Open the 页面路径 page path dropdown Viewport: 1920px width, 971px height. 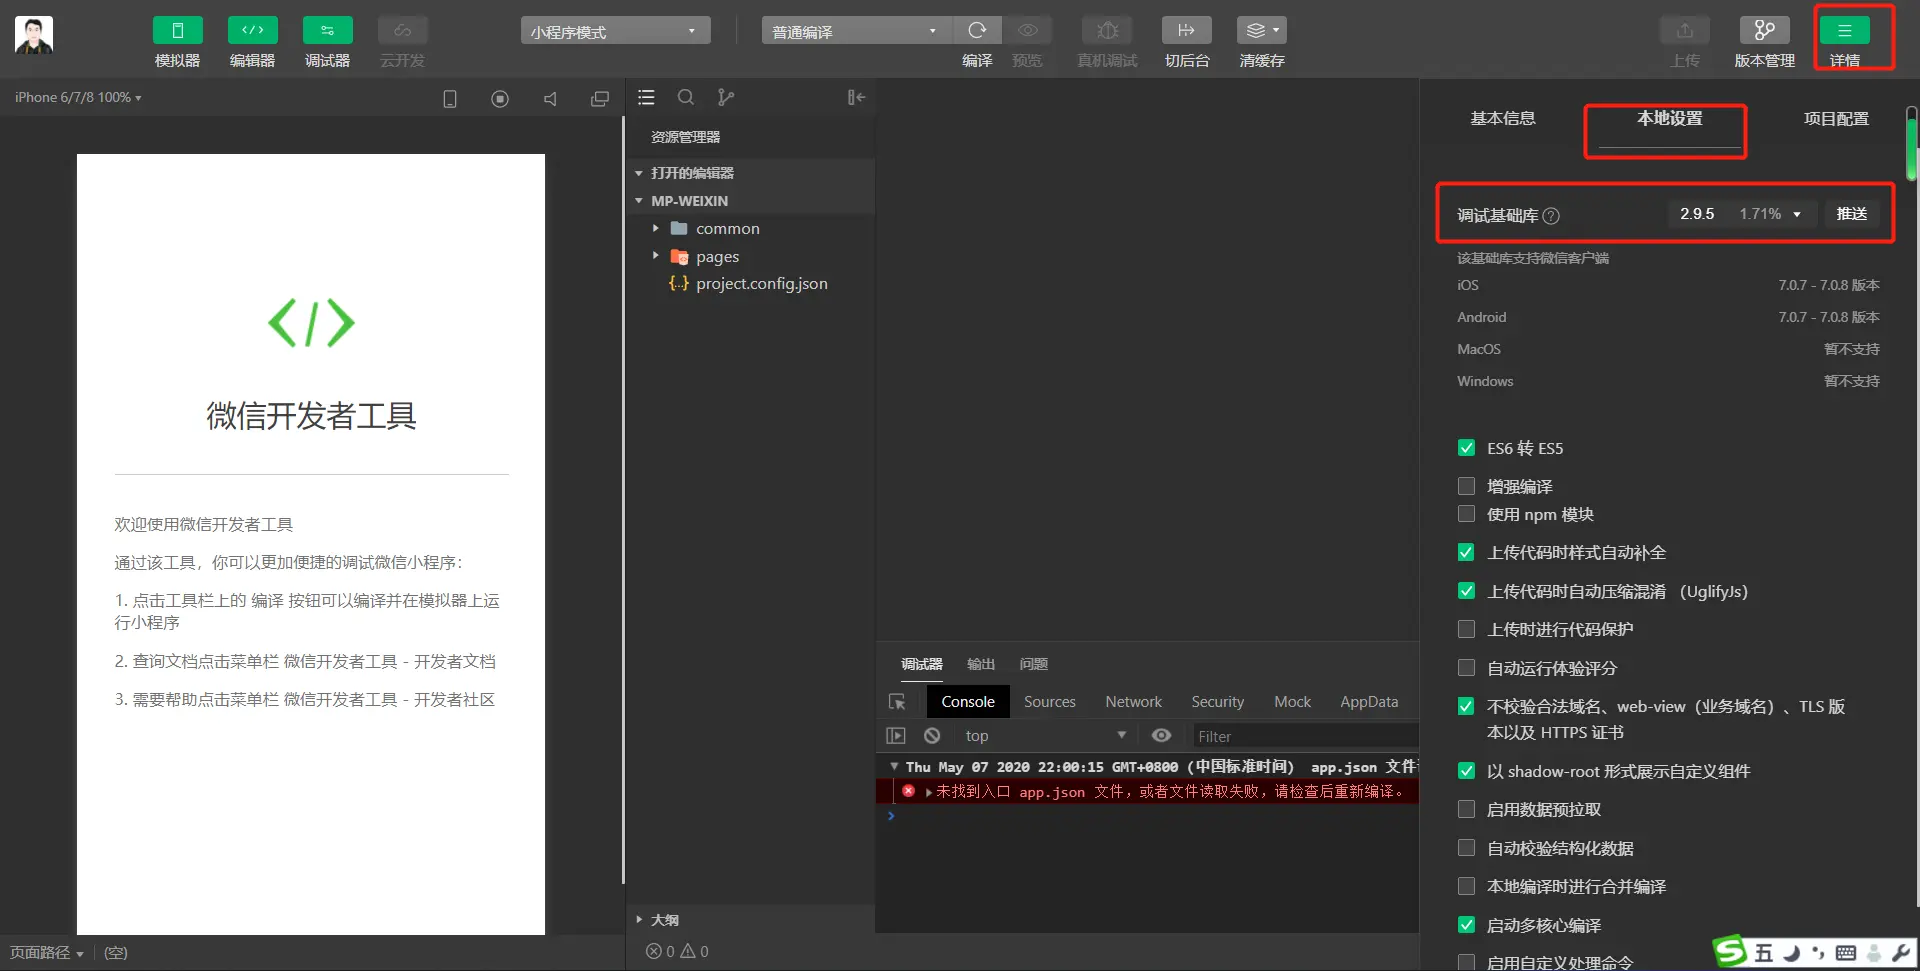[x=46, y=953]
